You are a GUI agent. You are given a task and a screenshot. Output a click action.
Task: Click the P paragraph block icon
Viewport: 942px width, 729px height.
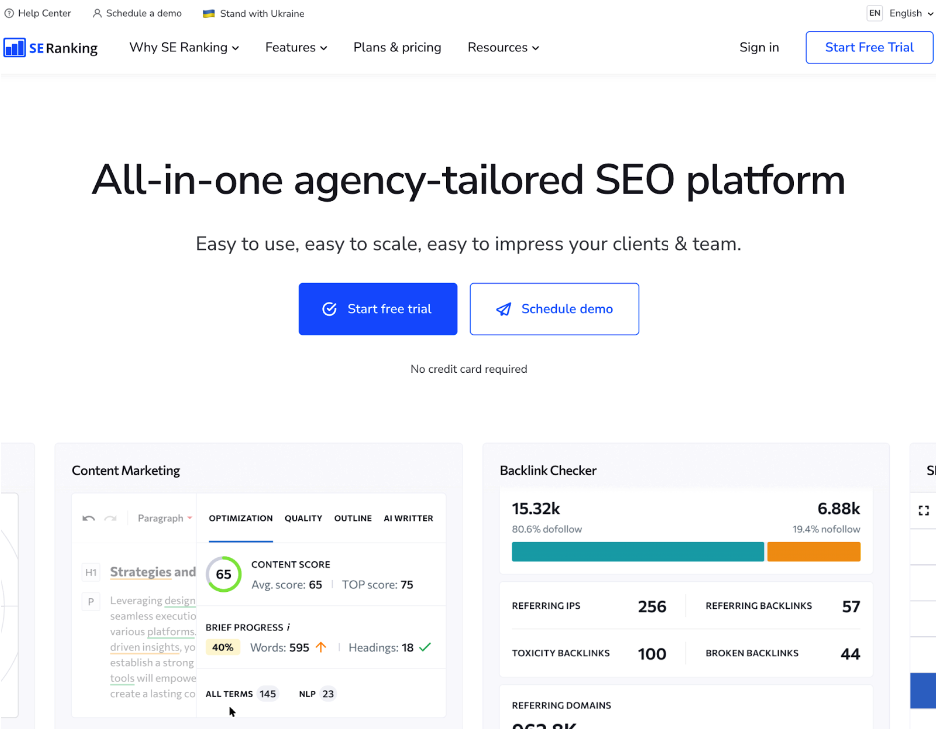coord(91,601)
